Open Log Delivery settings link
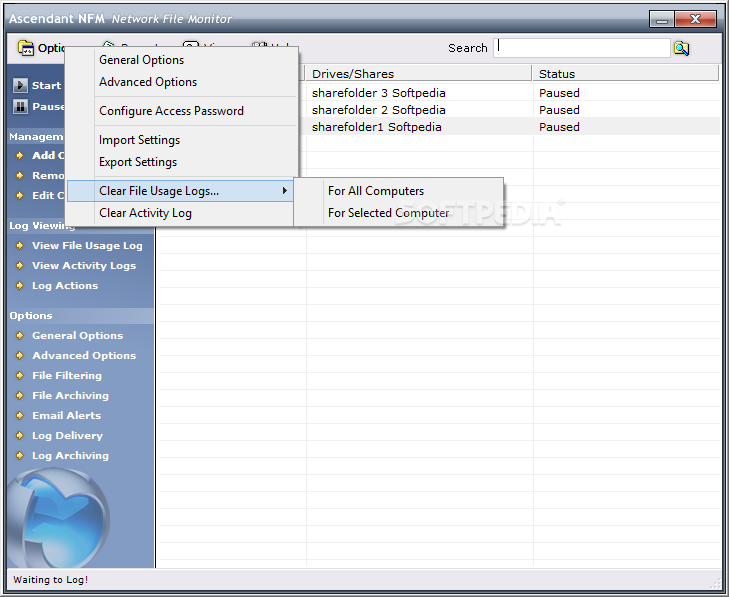 [x=67, y=435]
